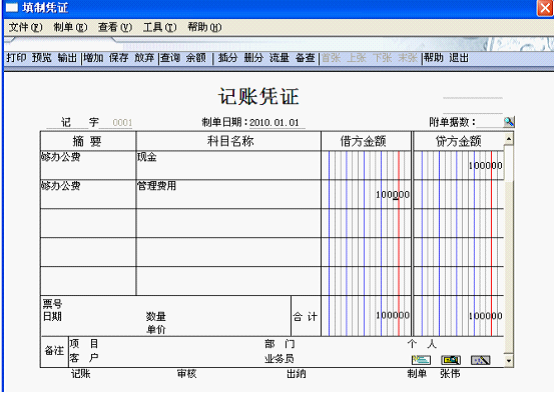554x393 pixels.
Task: Click the 制单日期 date field
Action: pyautogui.click(x=277, y=123)
